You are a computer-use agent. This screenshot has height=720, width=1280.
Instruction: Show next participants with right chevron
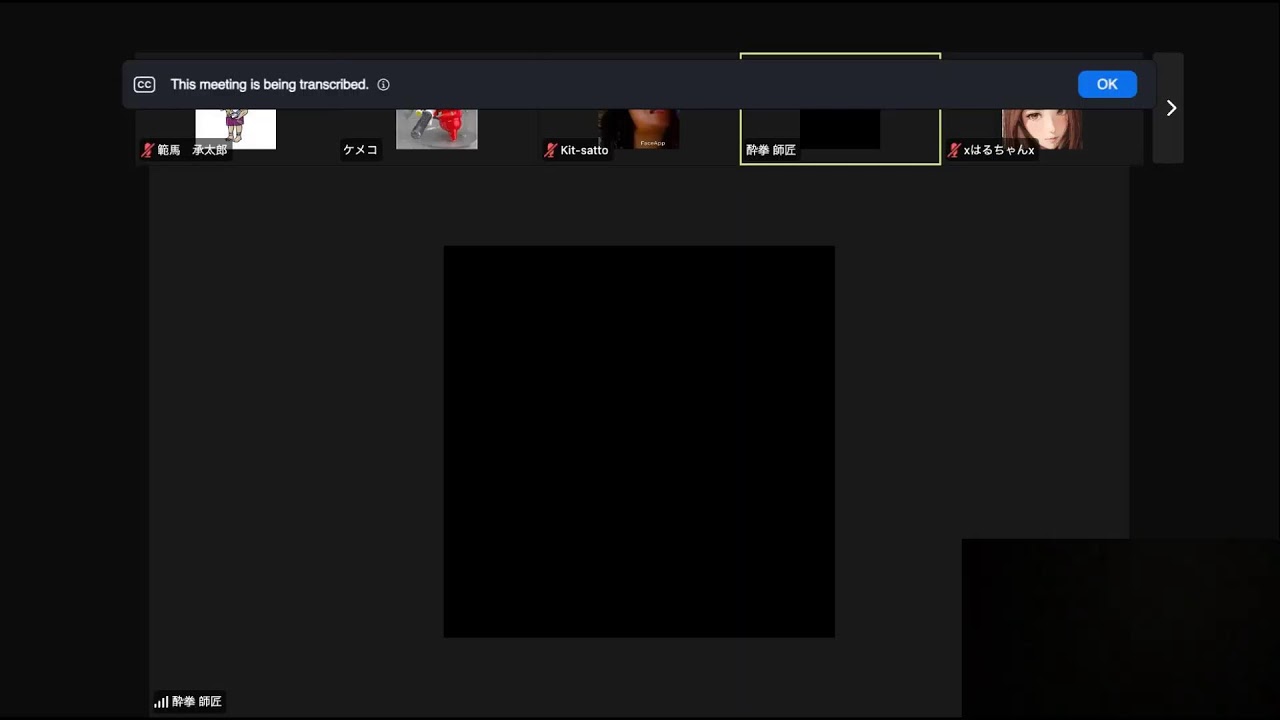click(1171, 108)
